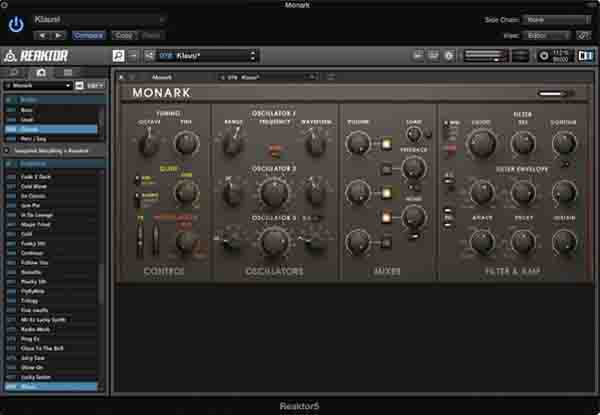The width and height of the screenshot is (600, 415).
Task: Click the Feedback knob in Mixer
Action: (x=413, y=168)
